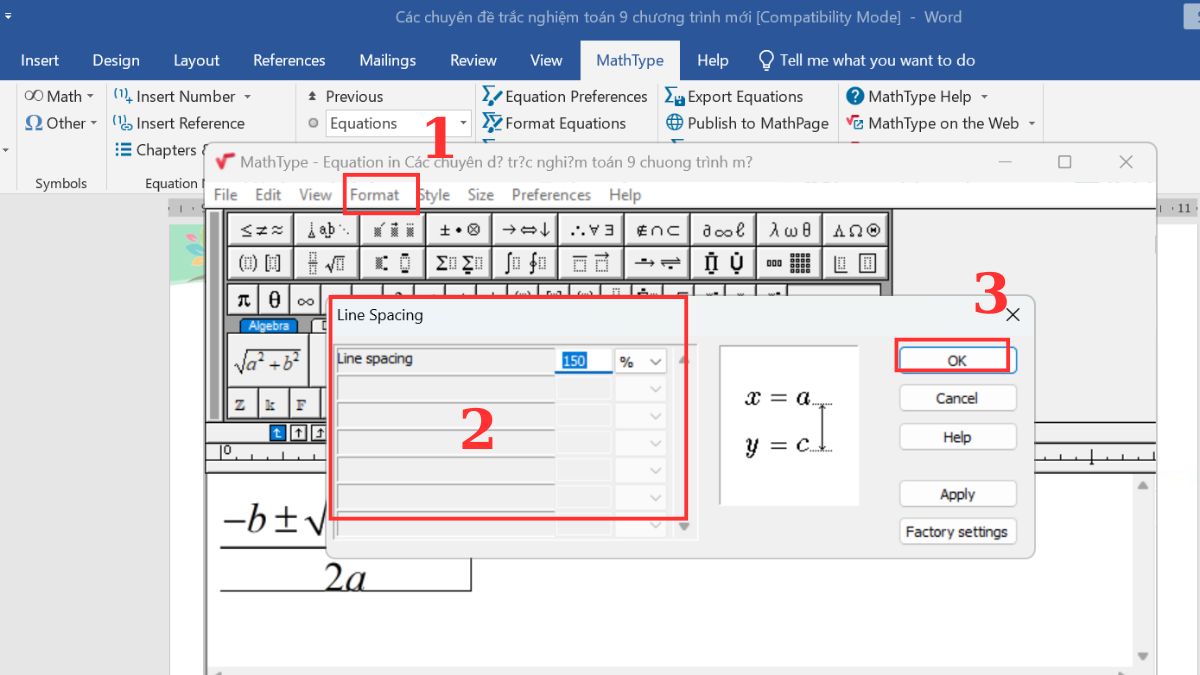The image size is (1200, 675).
Task: Open the Edit menu in MathType
Action: point(268,195)
